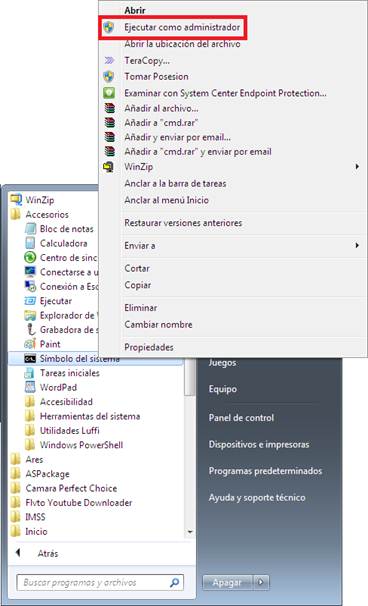Click the TeraCopy arrows icon
The height and width of the screenshot is (606, 368).
tap(109, 60)
